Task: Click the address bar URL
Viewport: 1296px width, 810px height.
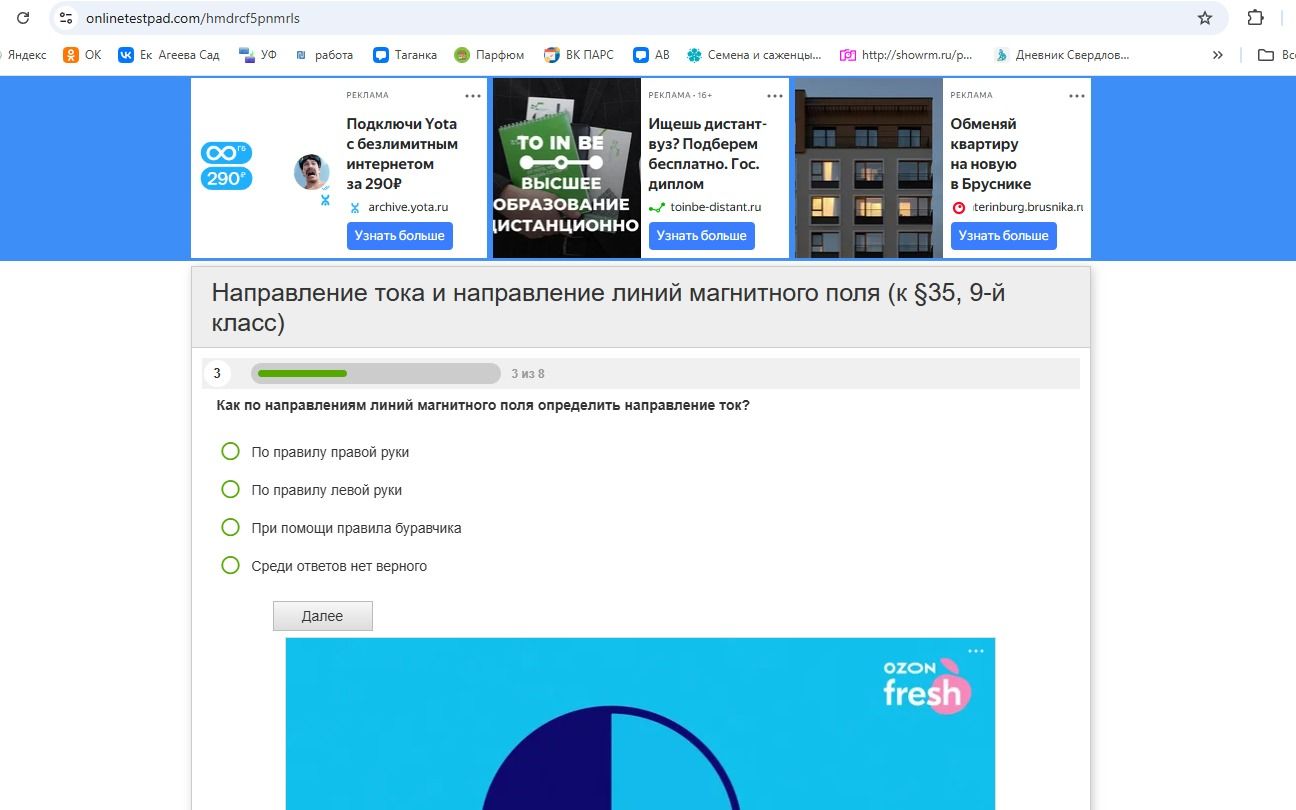Action: (192, 18)
